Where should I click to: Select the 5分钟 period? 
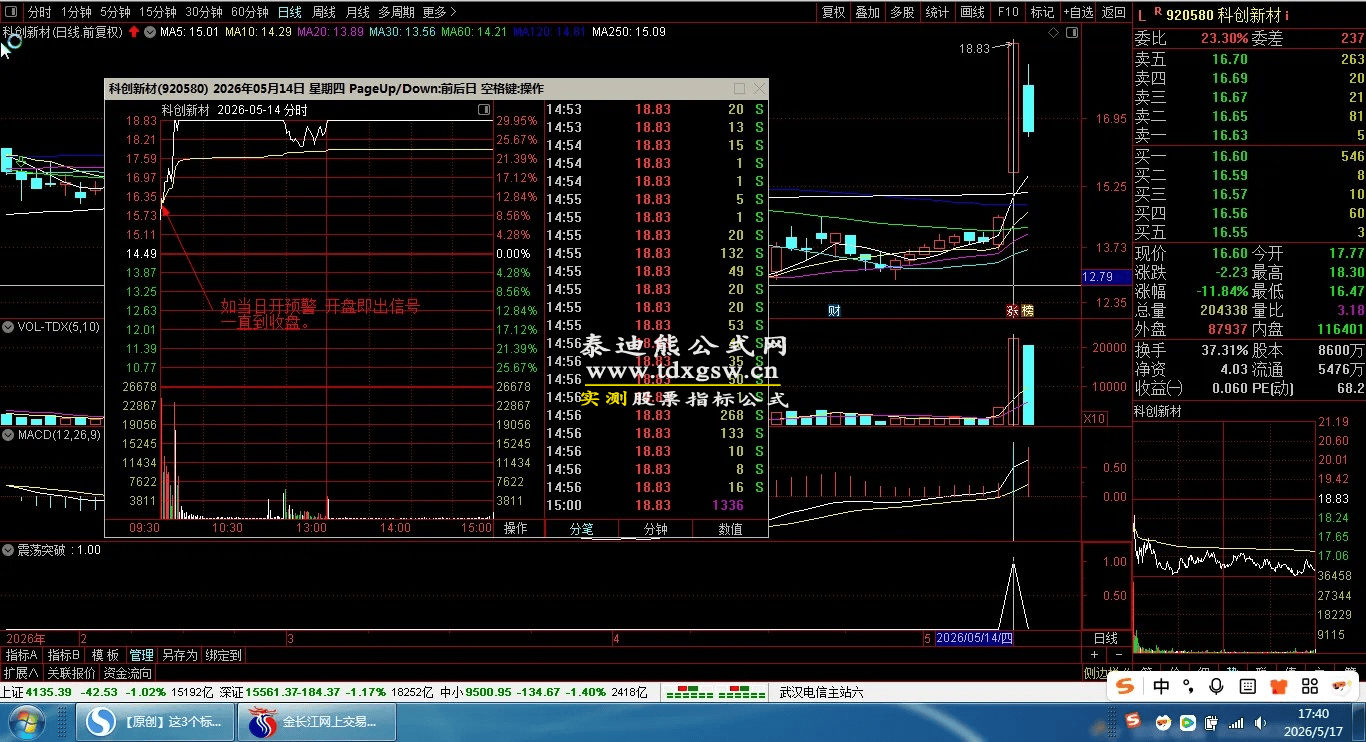click(x=115, y=12)
